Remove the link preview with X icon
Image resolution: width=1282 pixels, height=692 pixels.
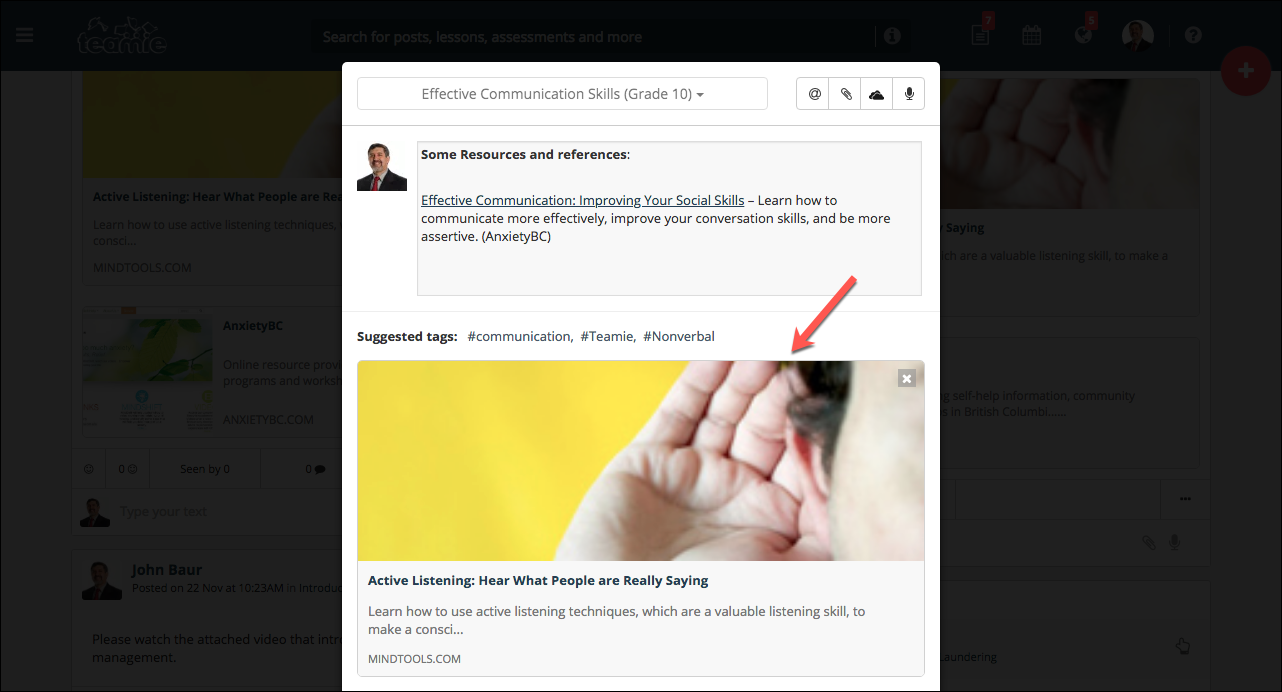pos(907,378)
